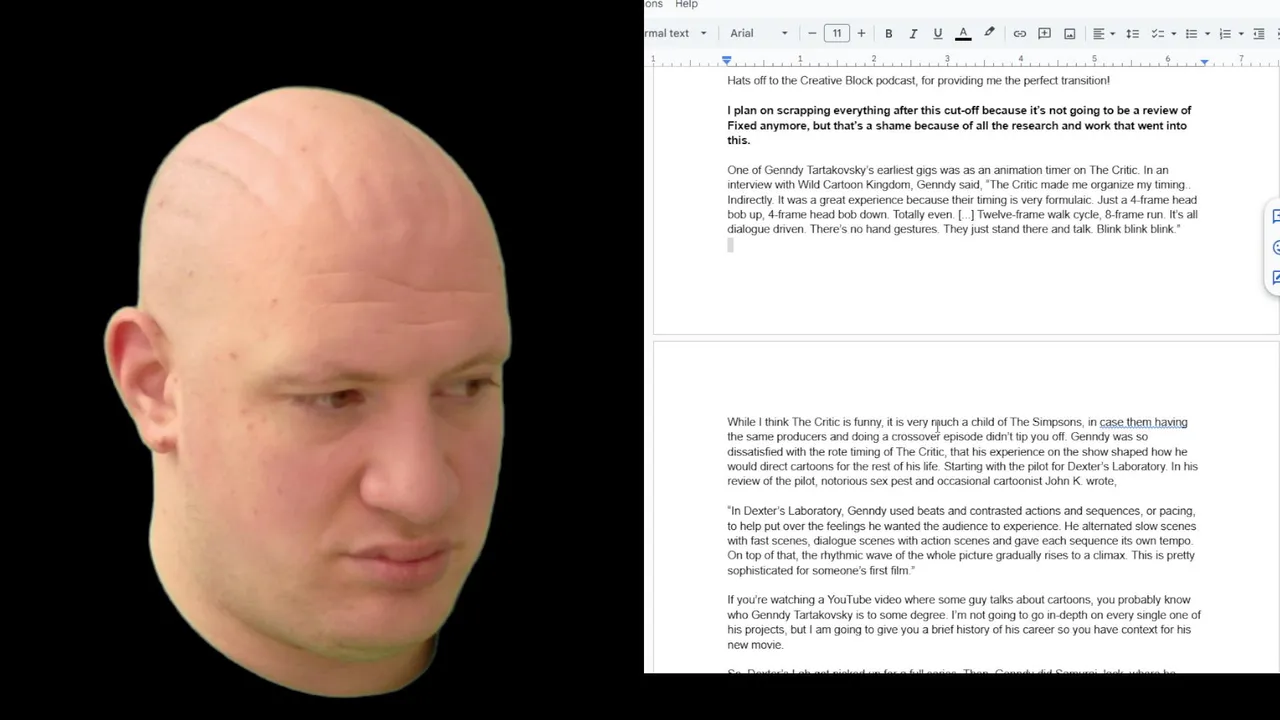Viewport: 1280px width, 720px height.
Task: Click the checklist icon
Action: [1157, 33]
